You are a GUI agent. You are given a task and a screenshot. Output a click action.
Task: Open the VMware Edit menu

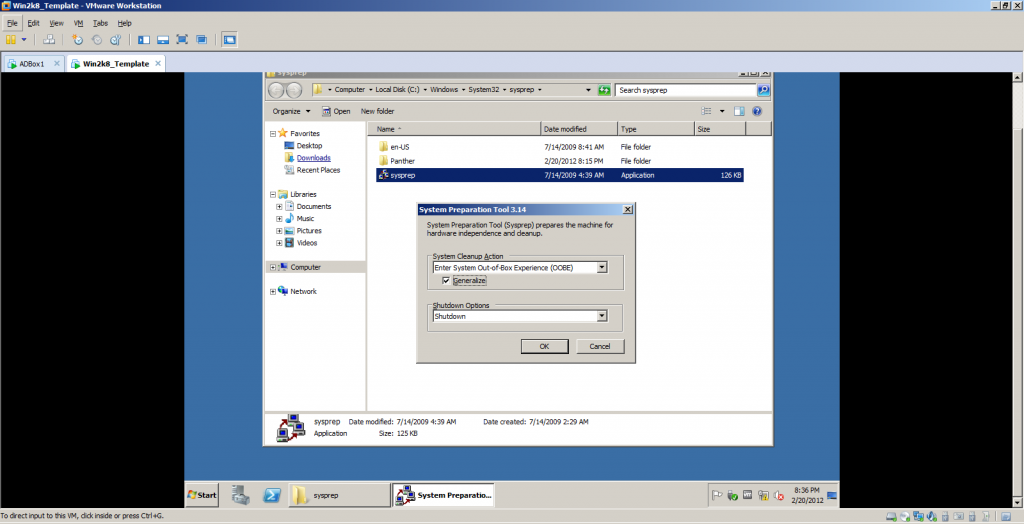pos(33,23)
